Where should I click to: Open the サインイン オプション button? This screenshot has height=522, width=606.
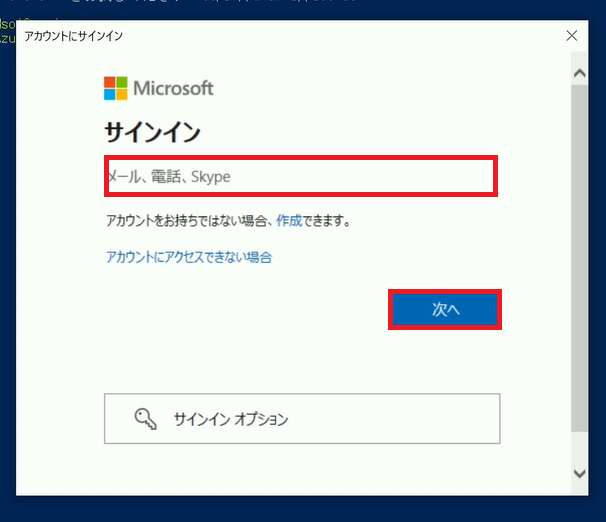[x=302, y=419]
